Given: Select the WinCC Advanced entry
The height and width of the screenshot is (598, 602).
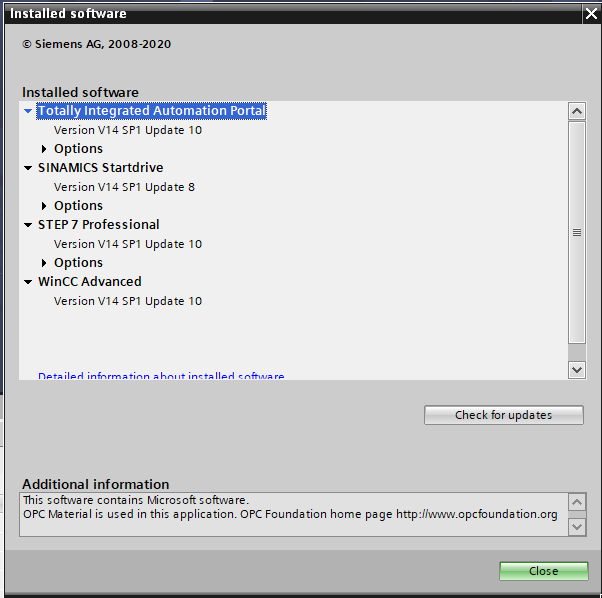Looking at the screenshot, I should [90, 282].
